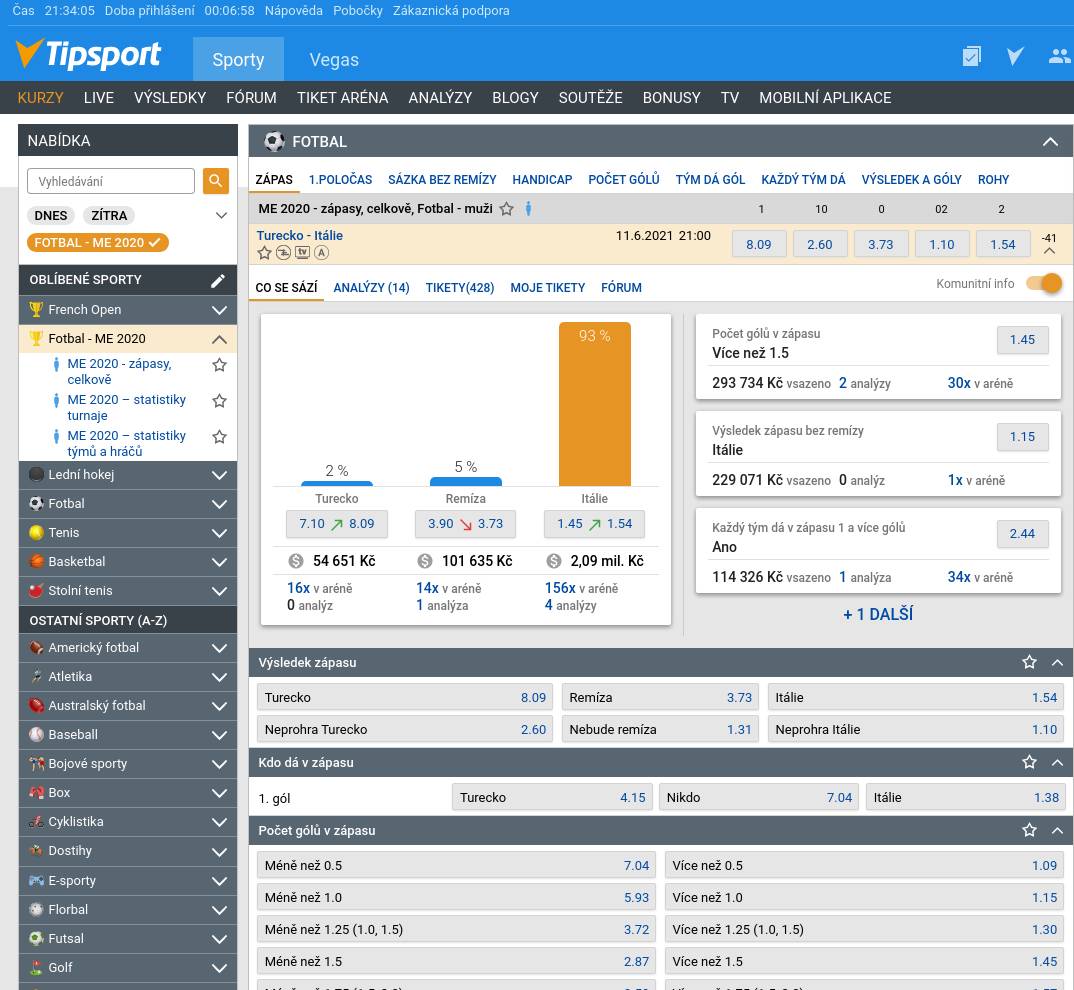Expand the Stolní tenis category
This screenshot has width=1074, height=990.
(219, 591)
